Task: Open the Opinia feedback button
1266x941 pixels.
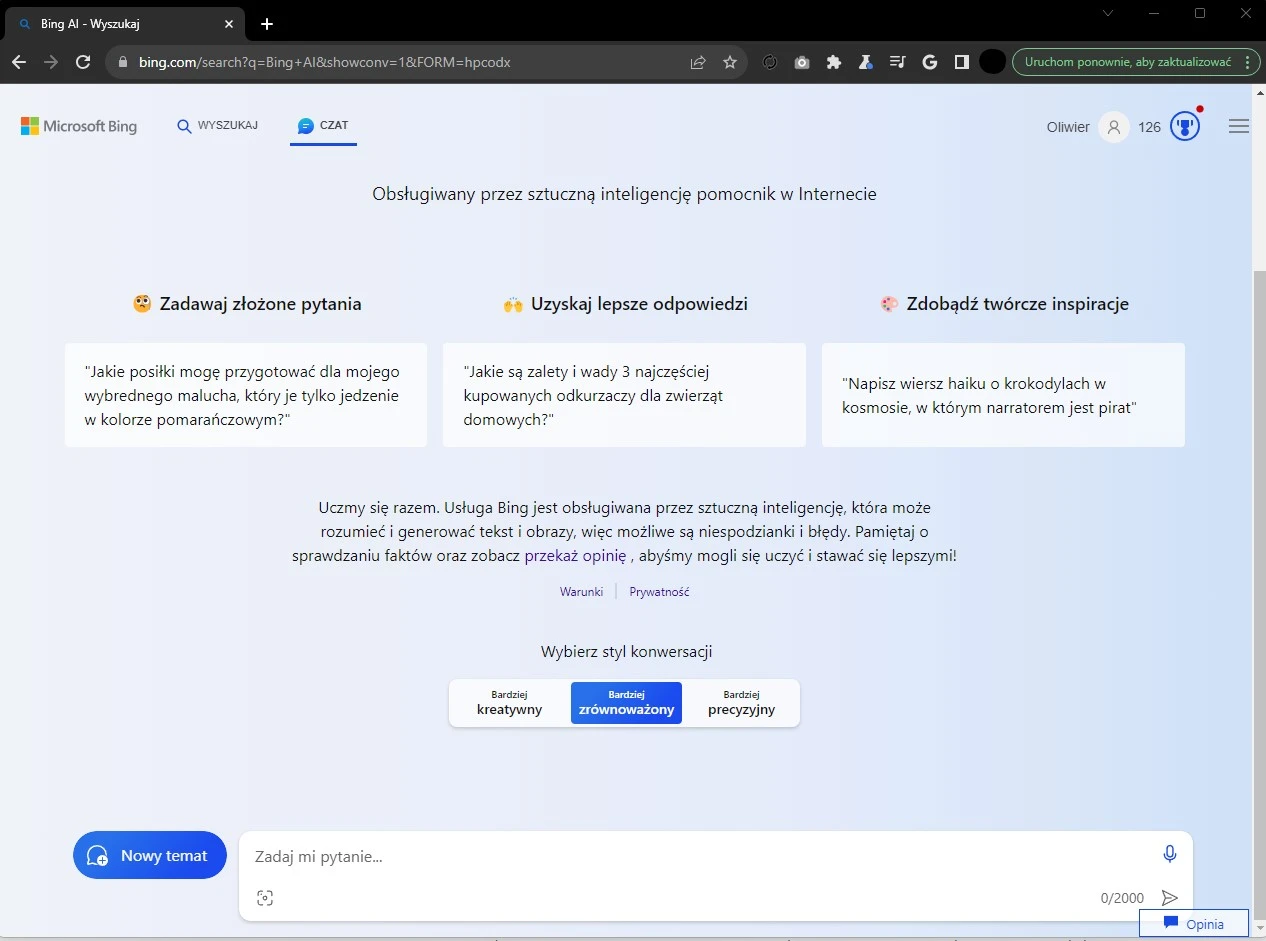Action: point(1194,923)
